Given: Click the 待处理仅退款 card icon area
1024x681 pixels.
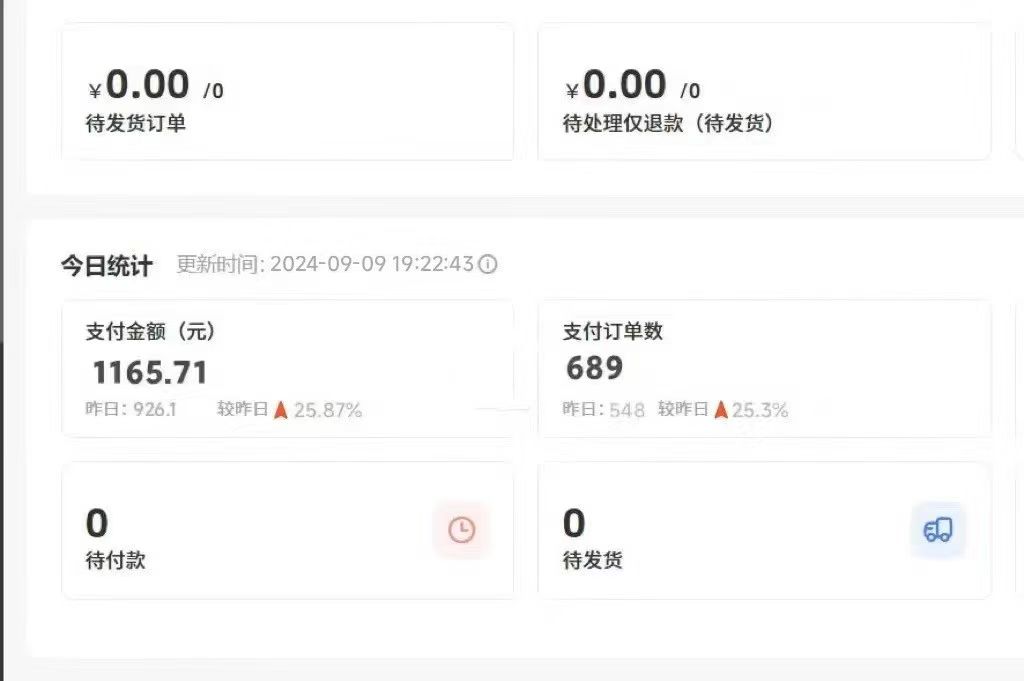Looking at the screenshot, I should coord(765,90).
